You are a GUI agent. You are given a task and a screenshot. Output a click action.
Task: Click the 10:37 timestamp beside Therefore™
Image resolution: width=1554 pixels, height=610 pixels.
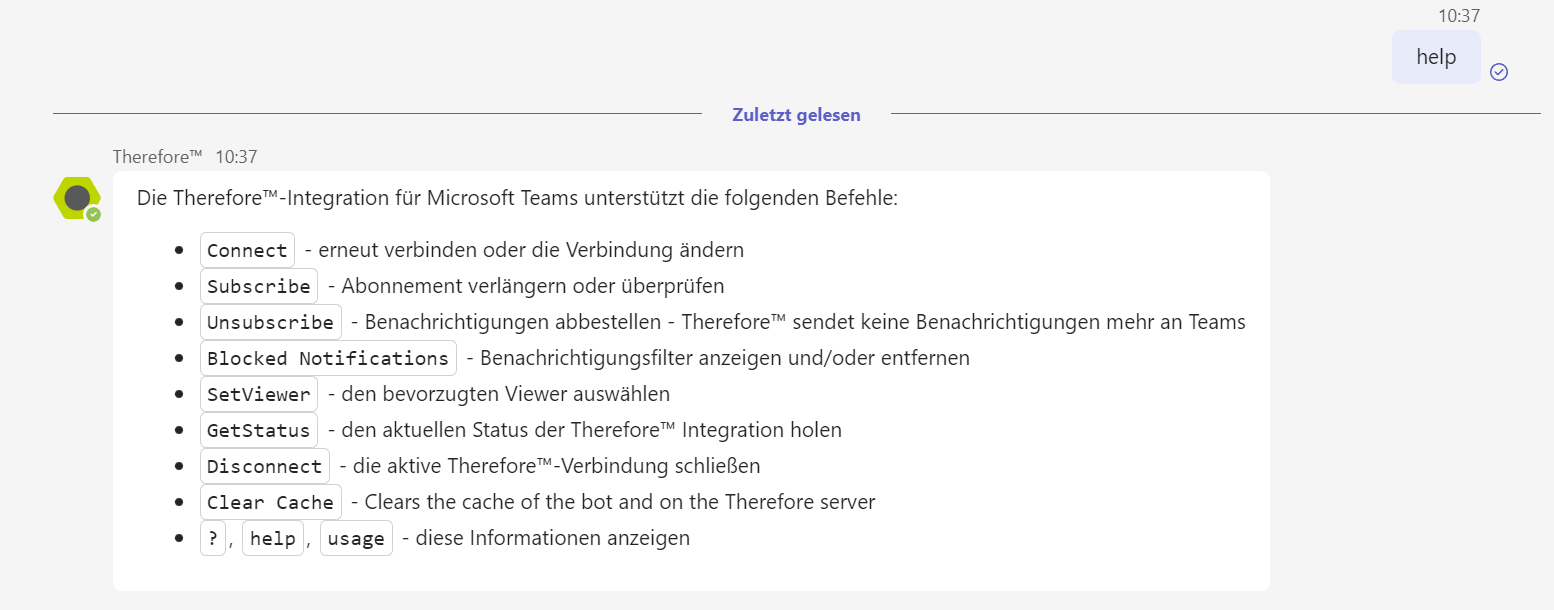point(236,156)
